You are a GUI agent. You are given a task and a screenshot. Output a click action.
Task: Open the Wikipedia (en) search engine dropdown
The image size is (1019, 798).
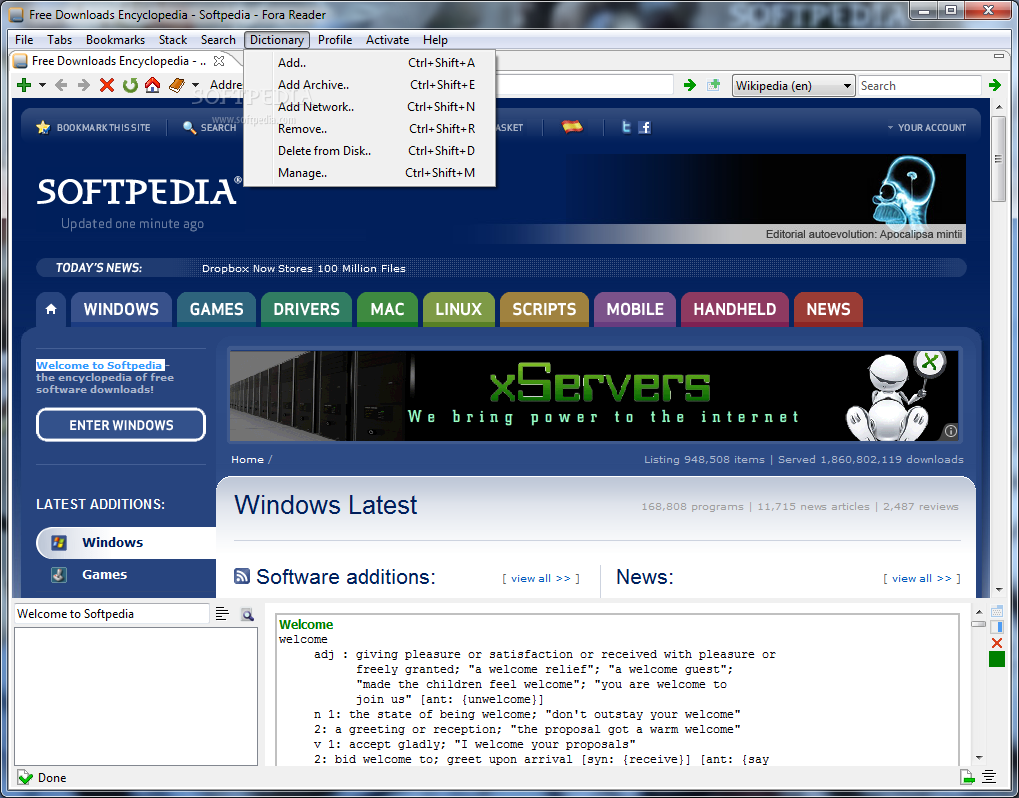tap(793, 86)
